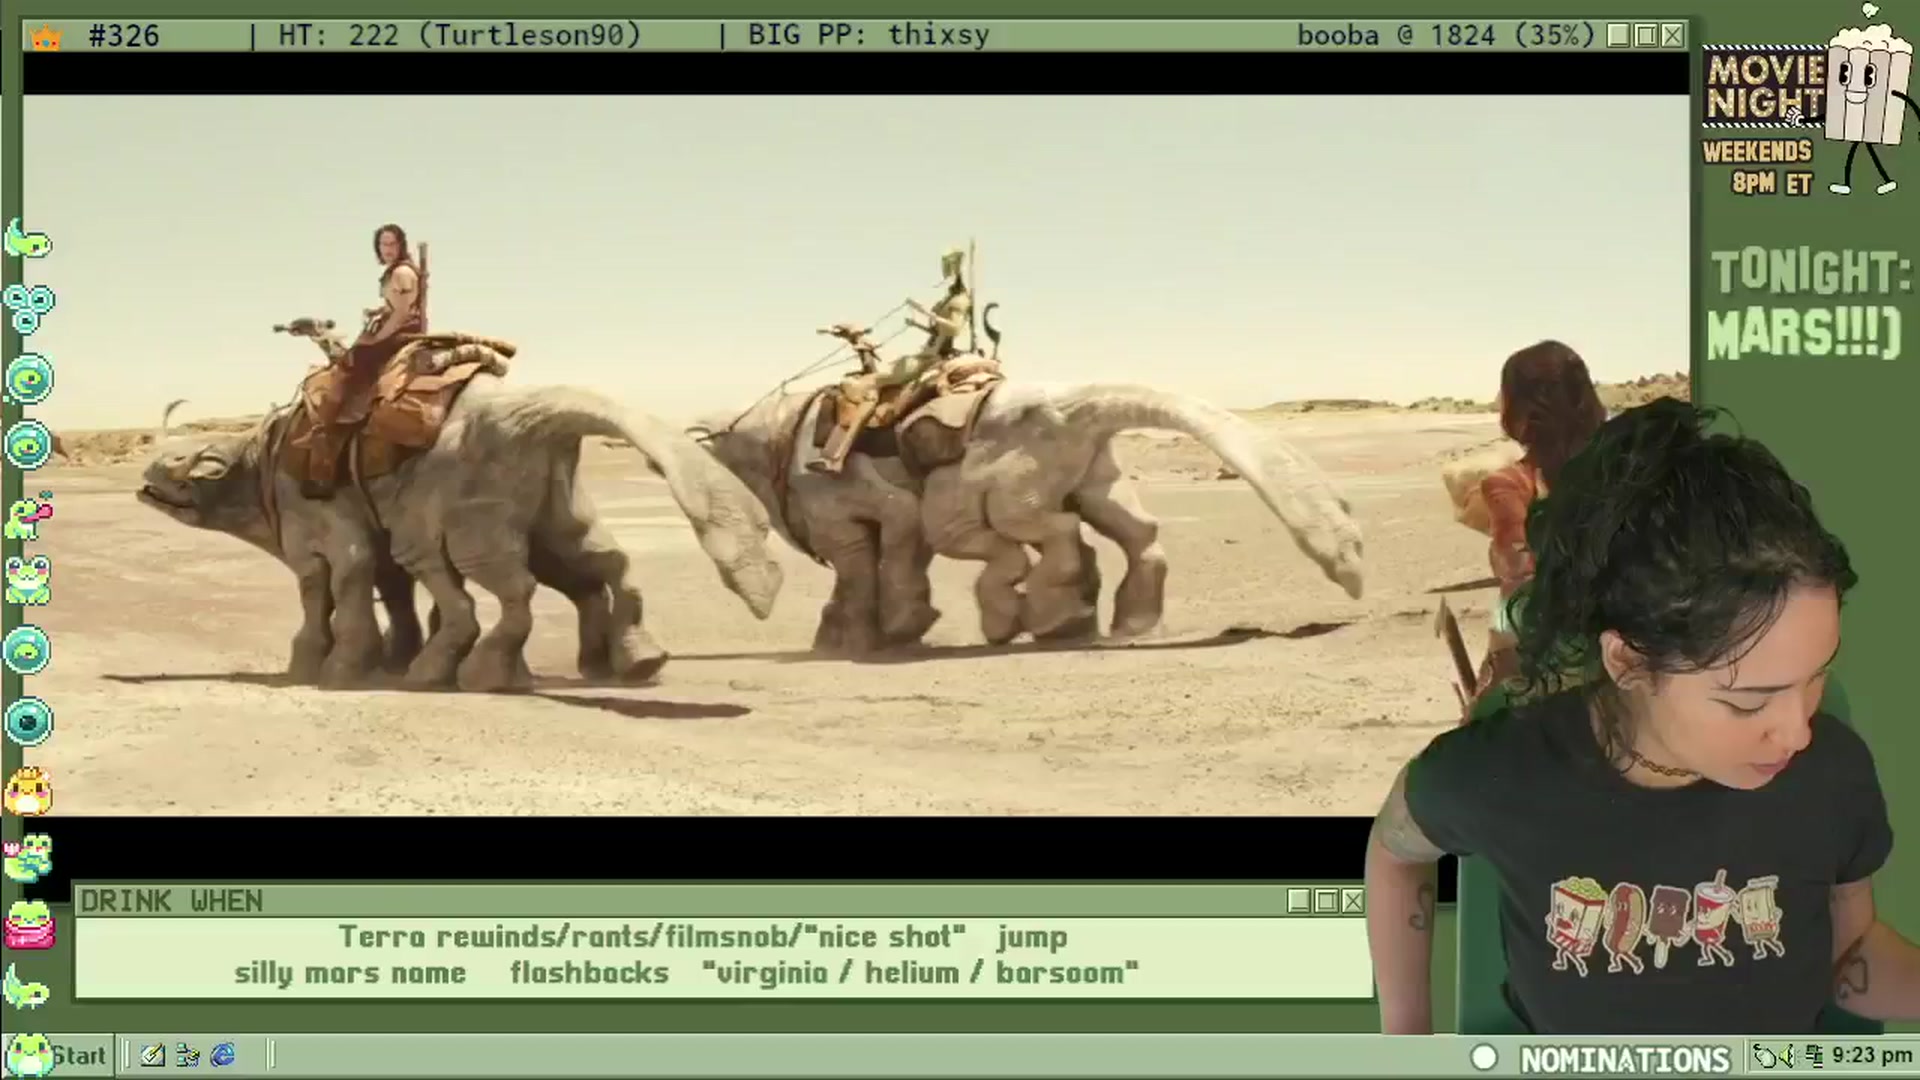Click the 'BIG PP: thixsy' text

click(x=868, y=36)
